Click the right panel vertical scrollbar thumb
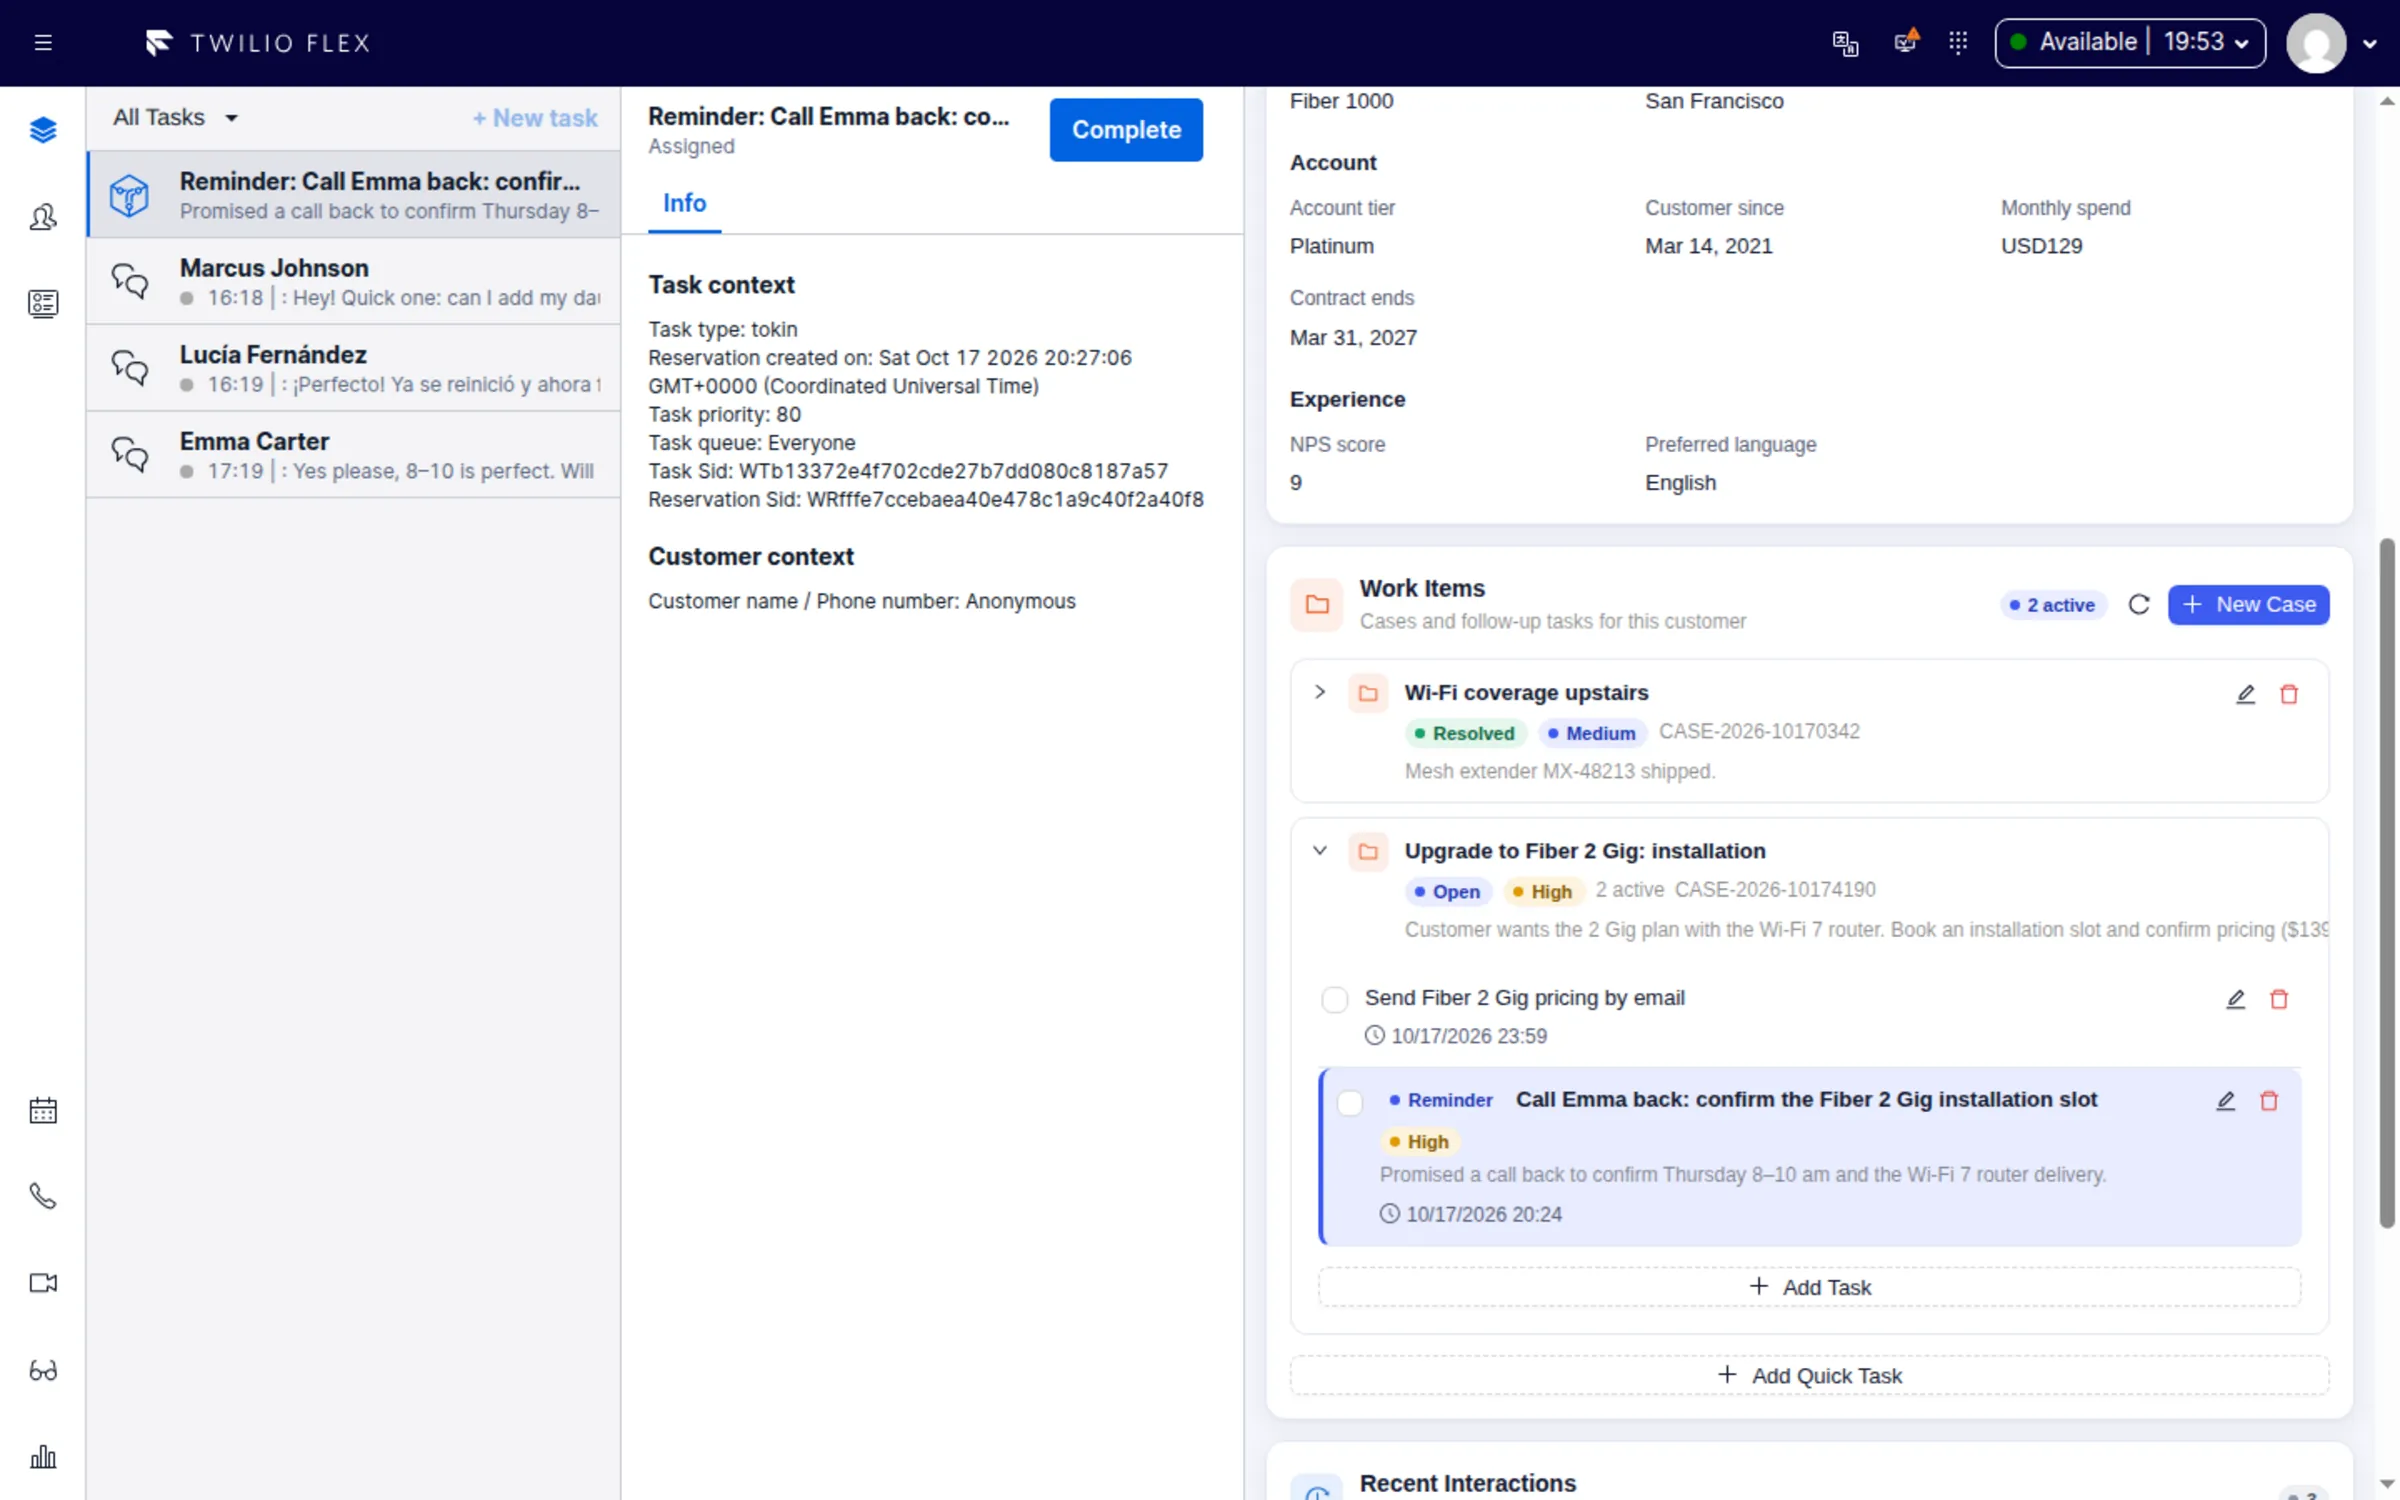Viewport: 2400px width, 1500px height. [2387, 883]
